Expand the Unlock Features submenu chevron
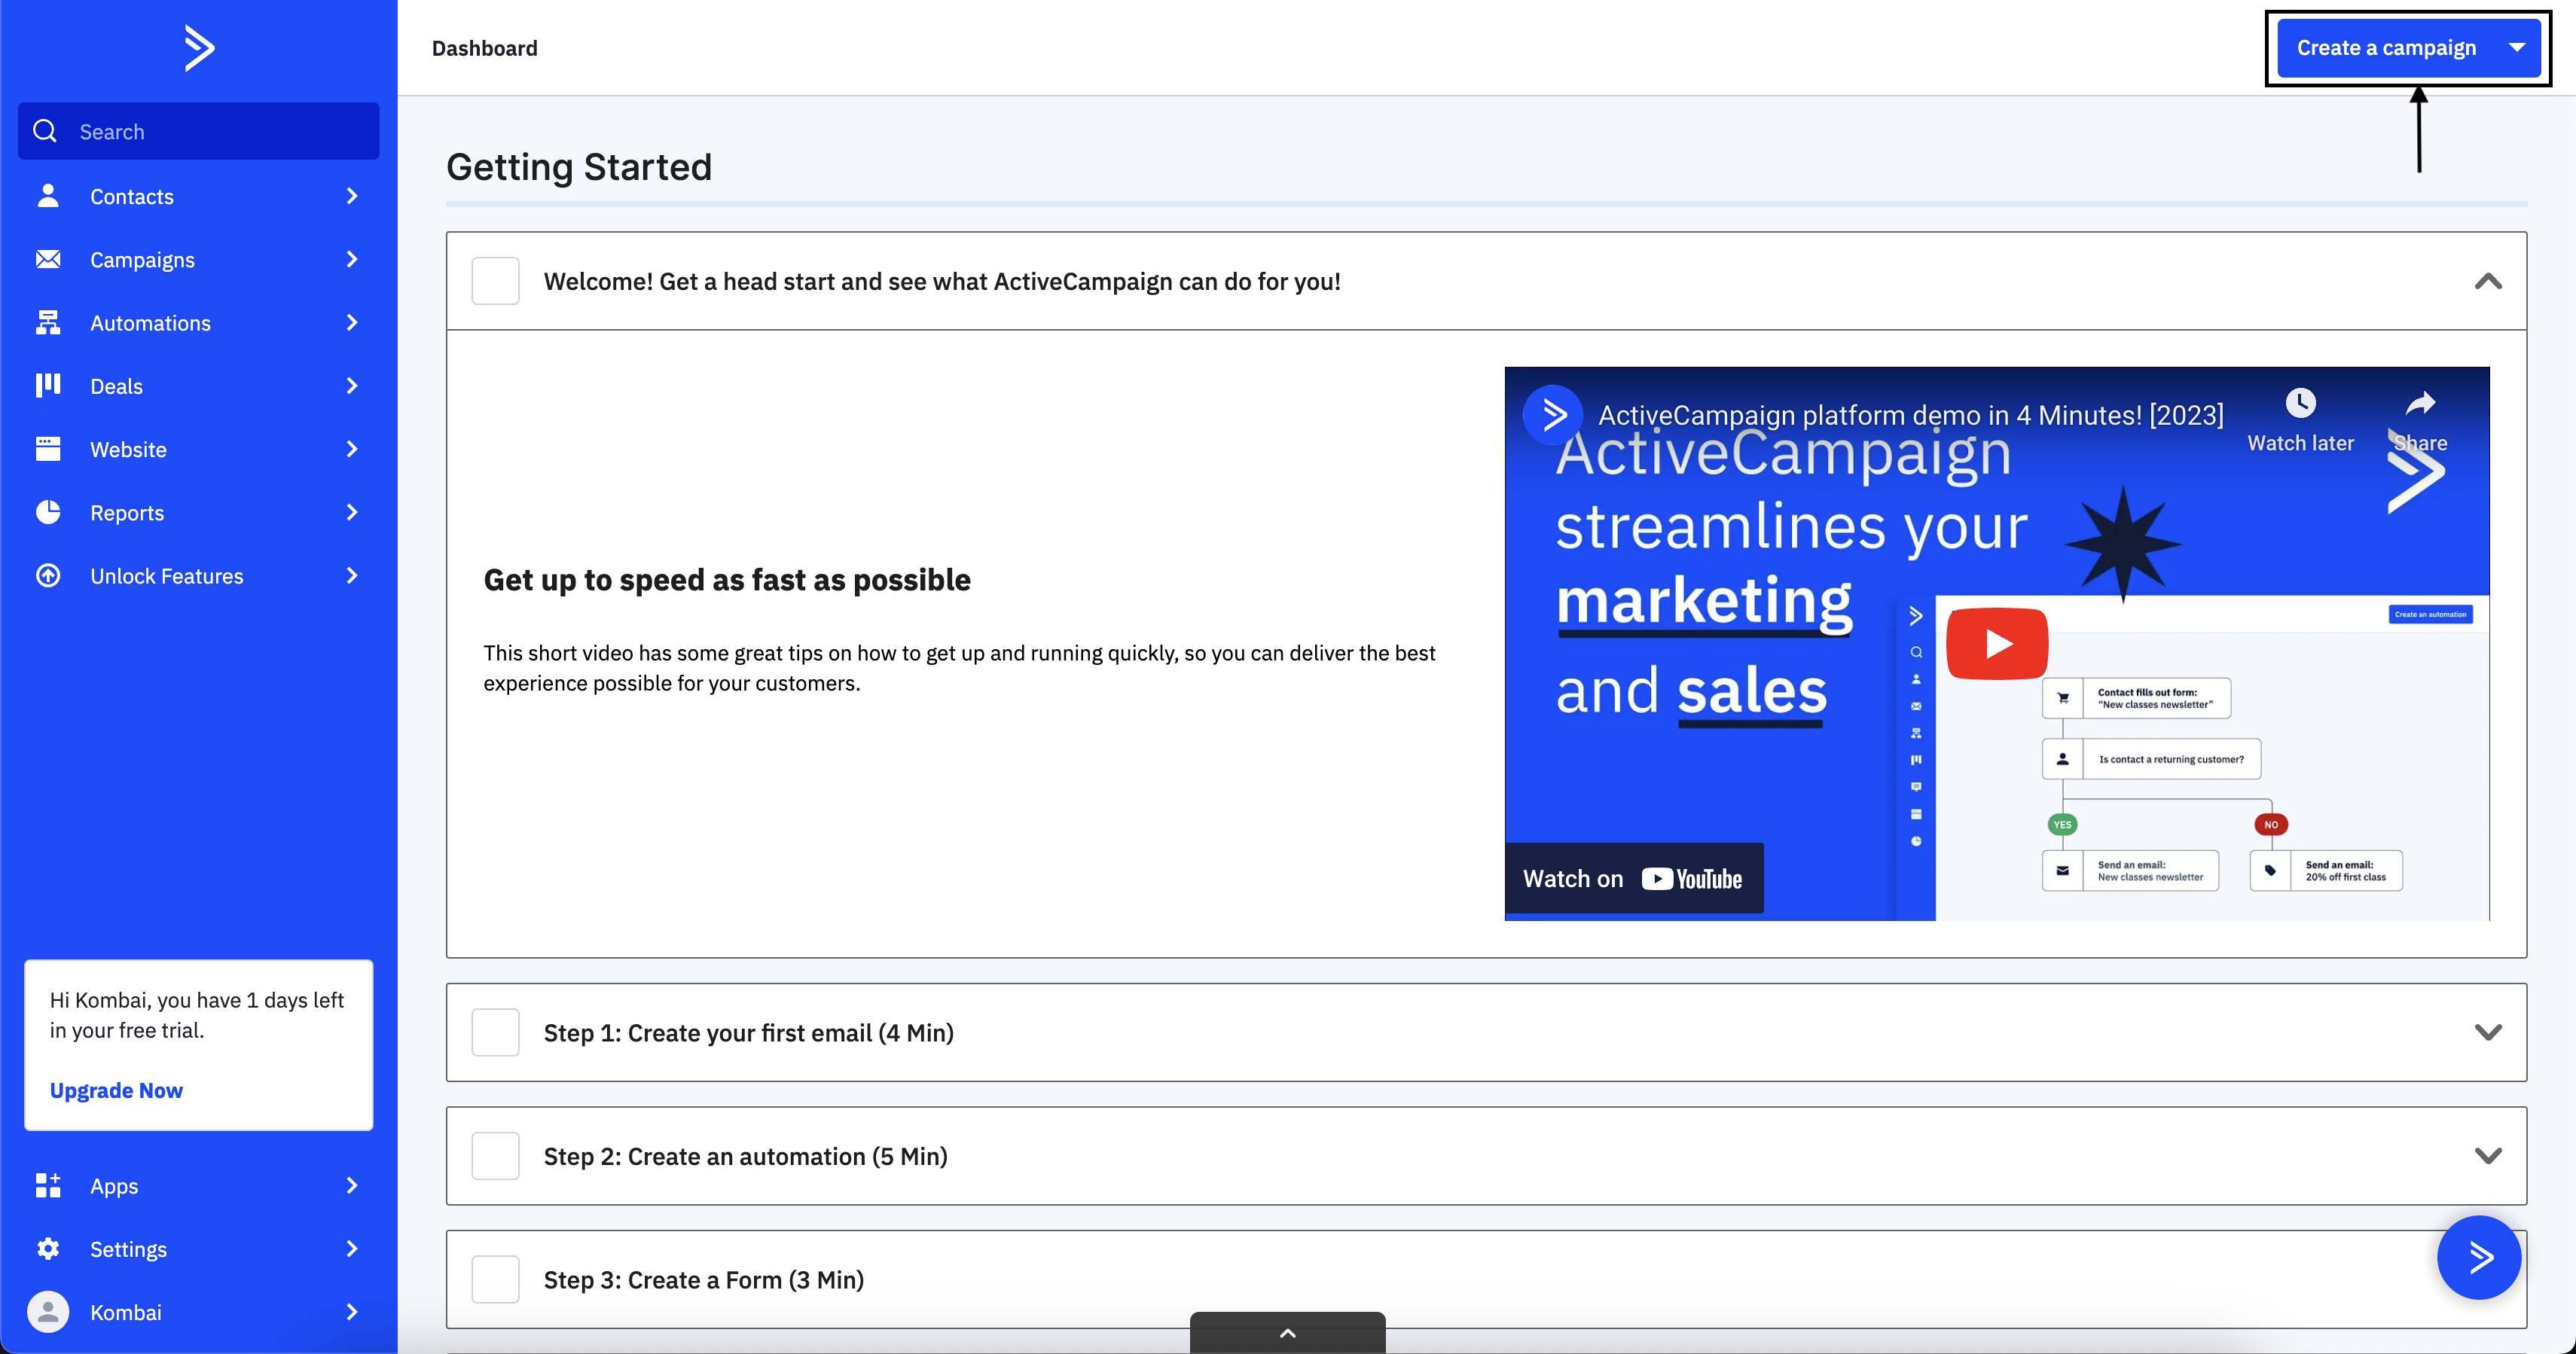2576x1354 pixels. (352, 576)
